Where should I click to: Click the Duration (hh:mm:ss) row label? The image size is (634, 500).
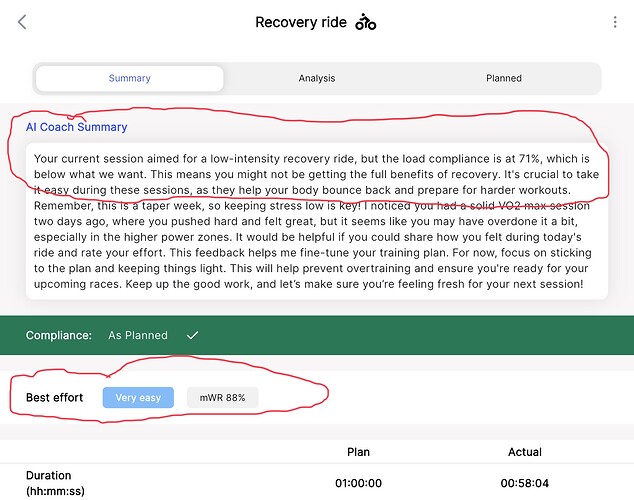click(x=48, y=482)
